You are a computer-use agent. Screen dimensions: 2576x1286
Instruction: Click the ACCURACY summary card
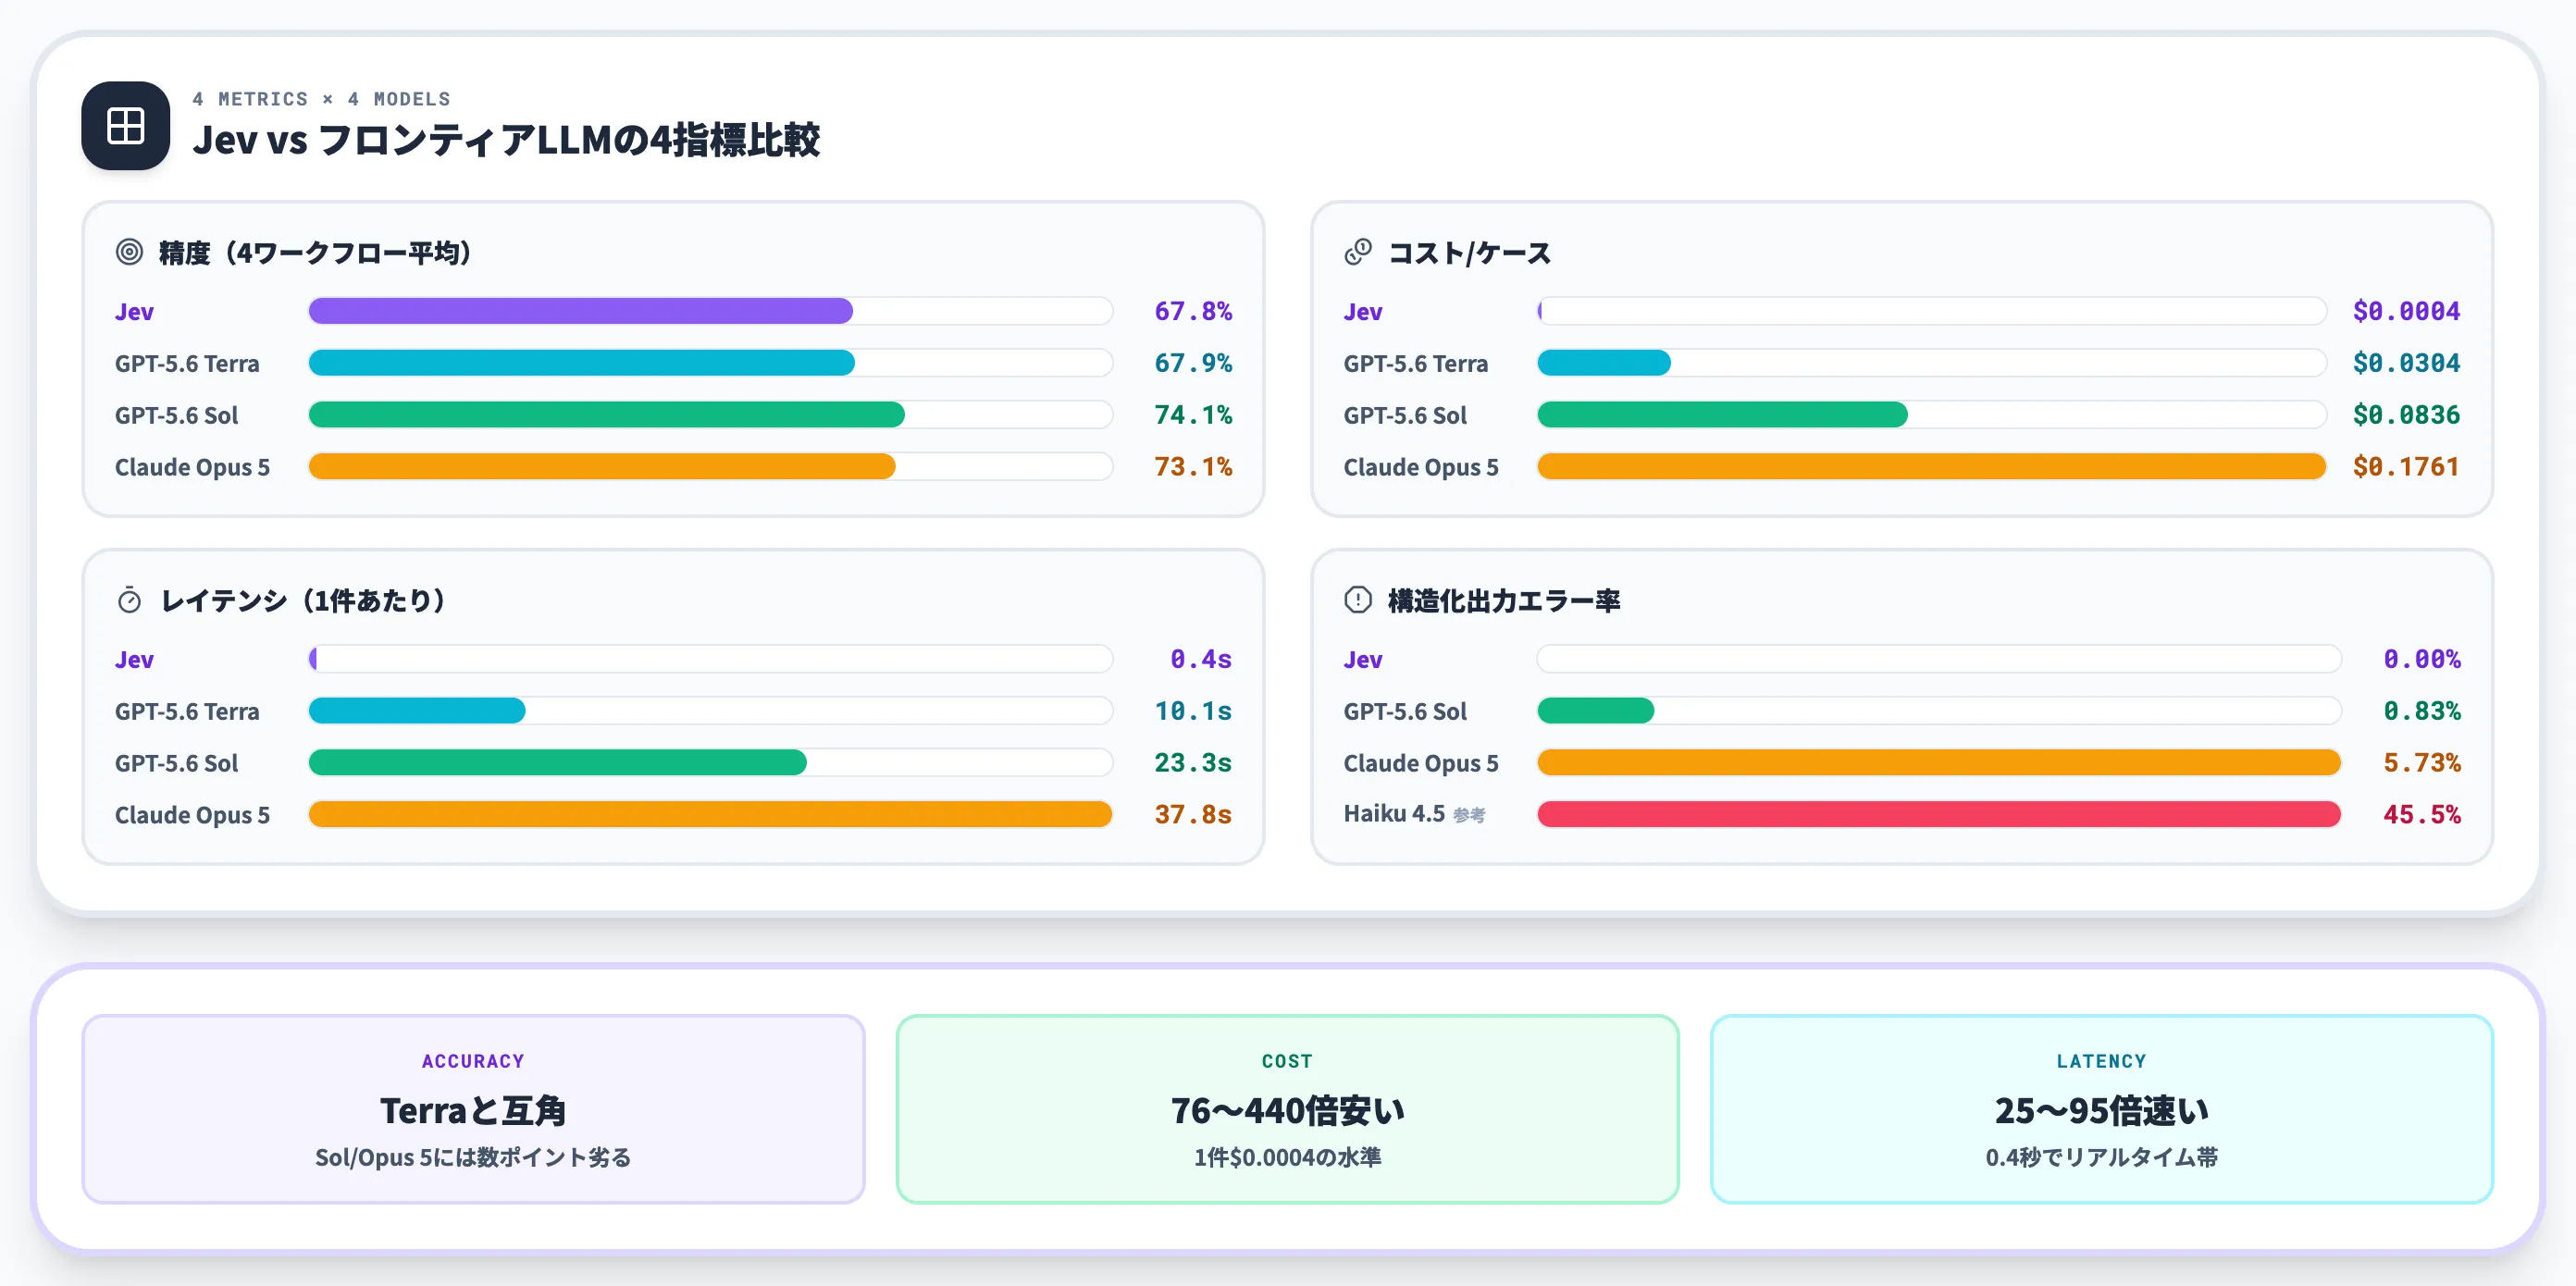point(473,1109)
